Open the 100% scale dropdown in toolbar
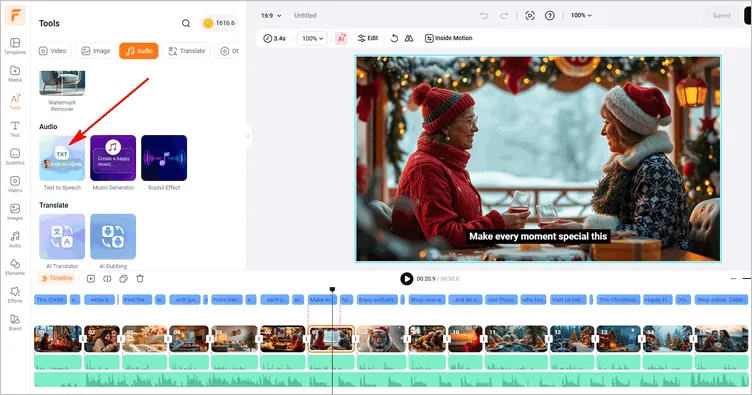Screen dimensions: 752x395 pyautogui.click(x=312, y=38)
